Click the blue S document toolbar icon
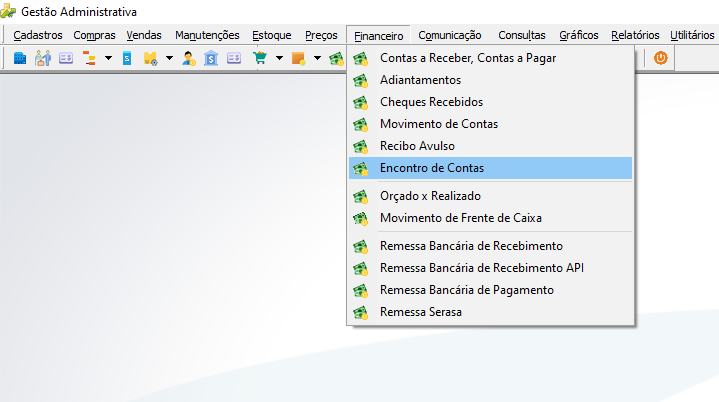This screenshot has width=719, height=402. click(127, 58)
